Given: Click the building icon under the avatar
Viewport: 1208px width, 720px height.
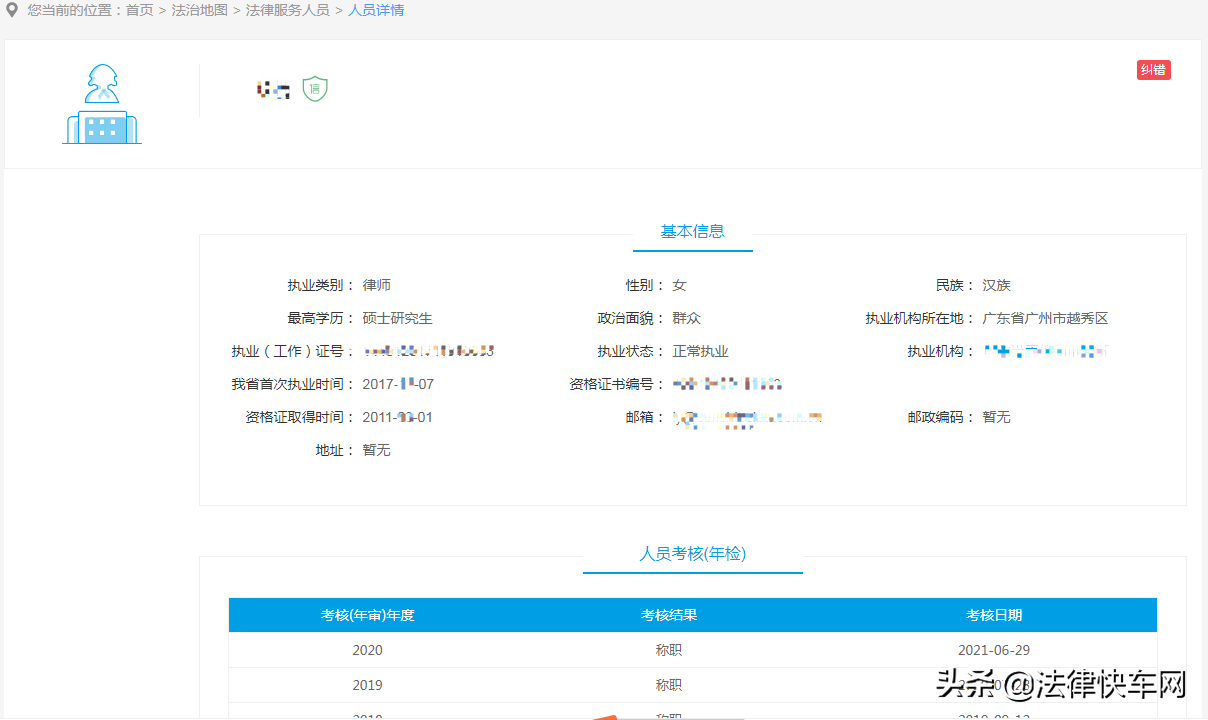Looking at the screenshot, I should (101, 128).
